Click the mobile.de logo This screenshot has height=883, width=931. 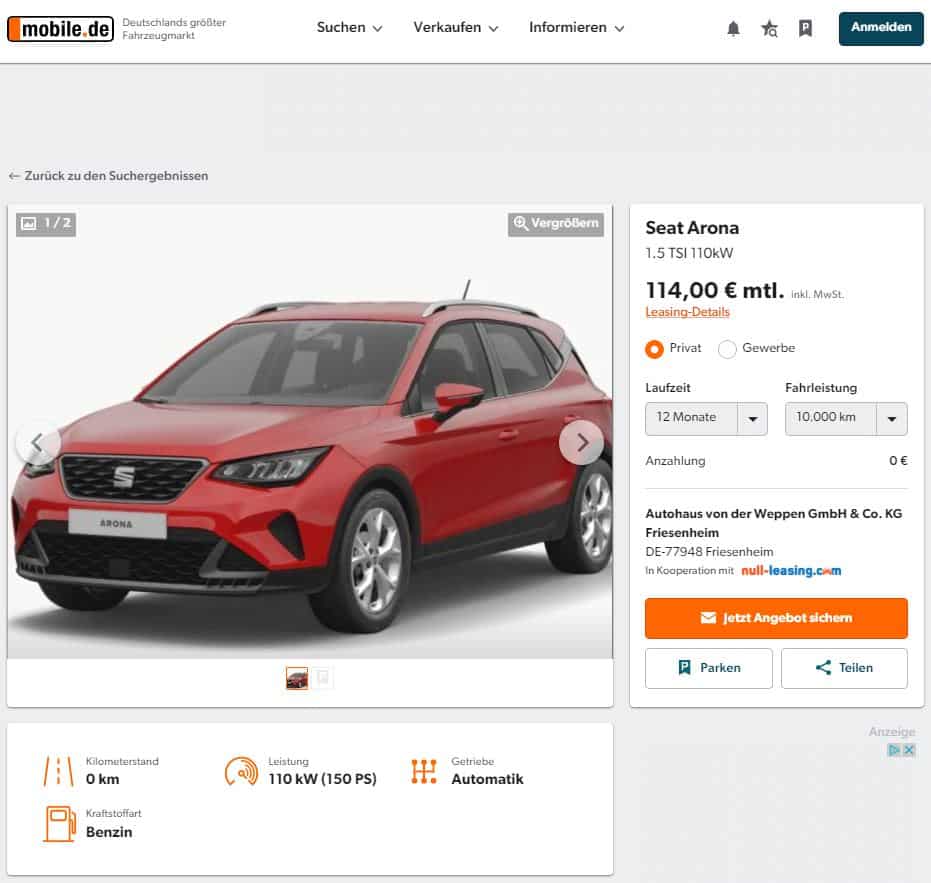point(60,29)
